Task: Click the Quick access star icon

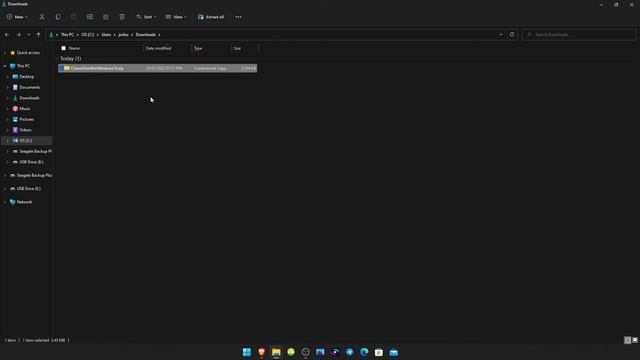Action: (x=13, y=53)
